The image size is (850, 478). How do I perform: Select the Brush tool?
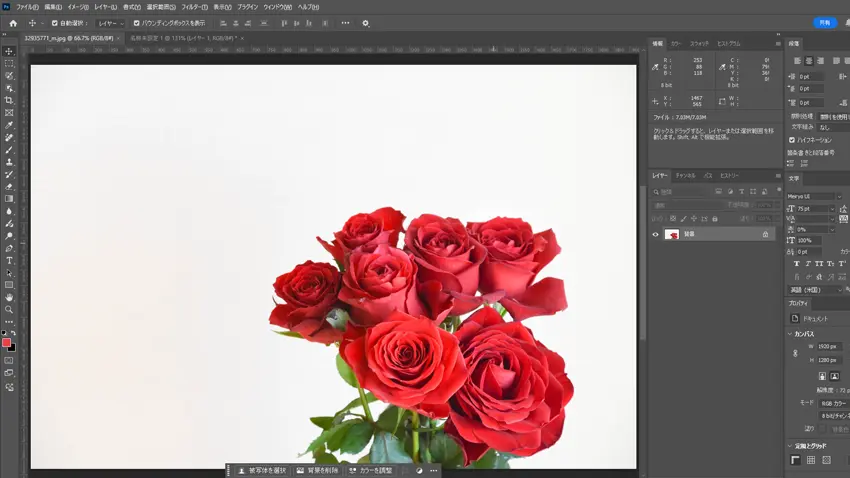9,150
